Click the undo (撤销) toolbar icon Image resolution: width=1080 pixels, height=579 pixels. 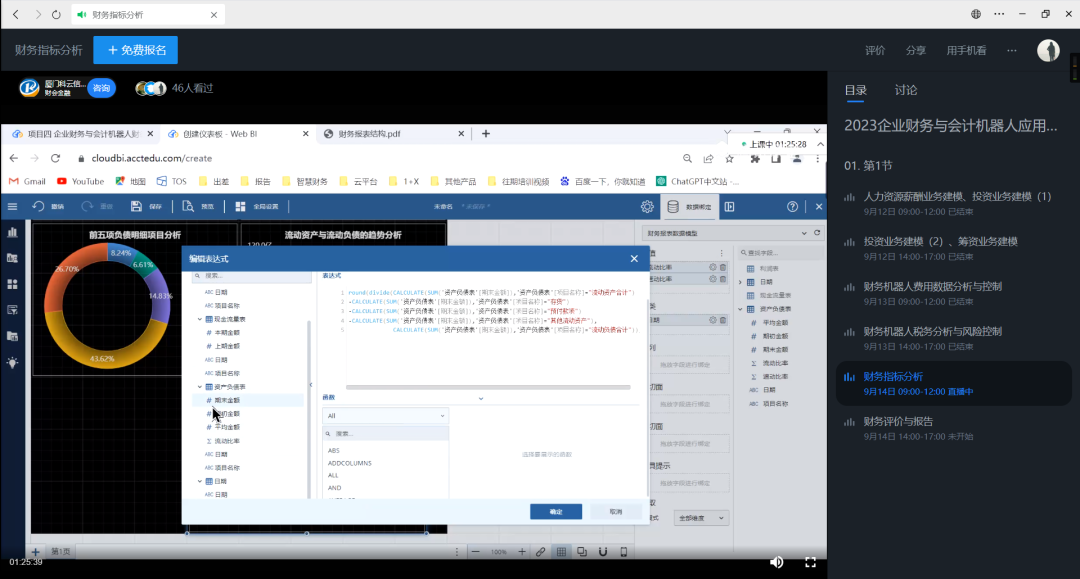[39, 207]
